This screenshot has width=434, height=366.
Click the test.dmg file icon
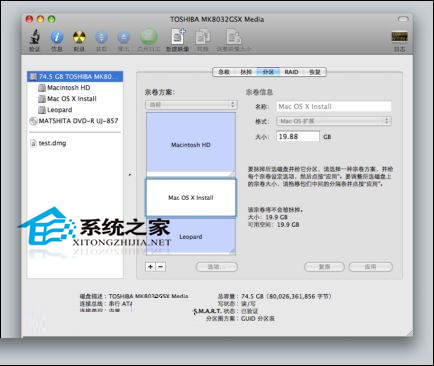point(33,143)
